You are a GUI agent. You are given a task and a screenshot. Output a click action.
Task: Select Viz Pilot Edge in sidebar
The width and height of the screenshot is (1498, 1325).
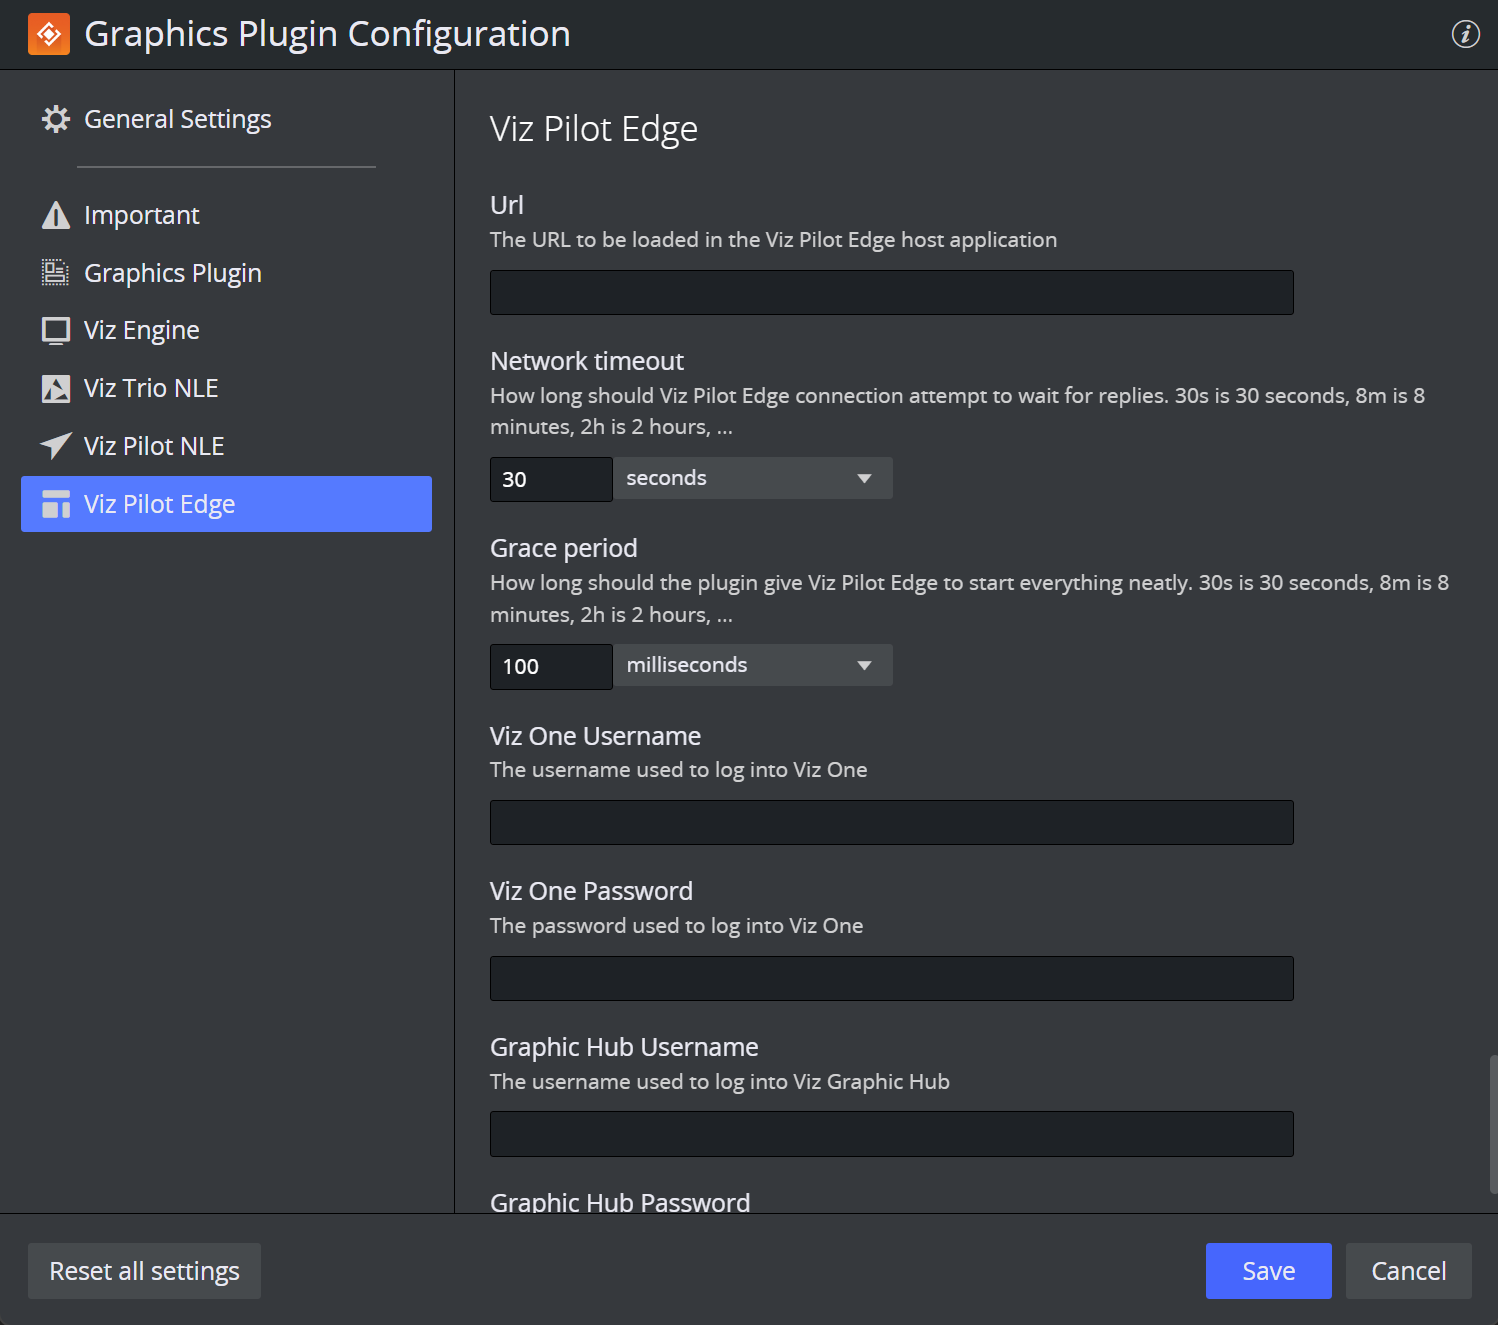pyautogui.click(x=226, y=504)
